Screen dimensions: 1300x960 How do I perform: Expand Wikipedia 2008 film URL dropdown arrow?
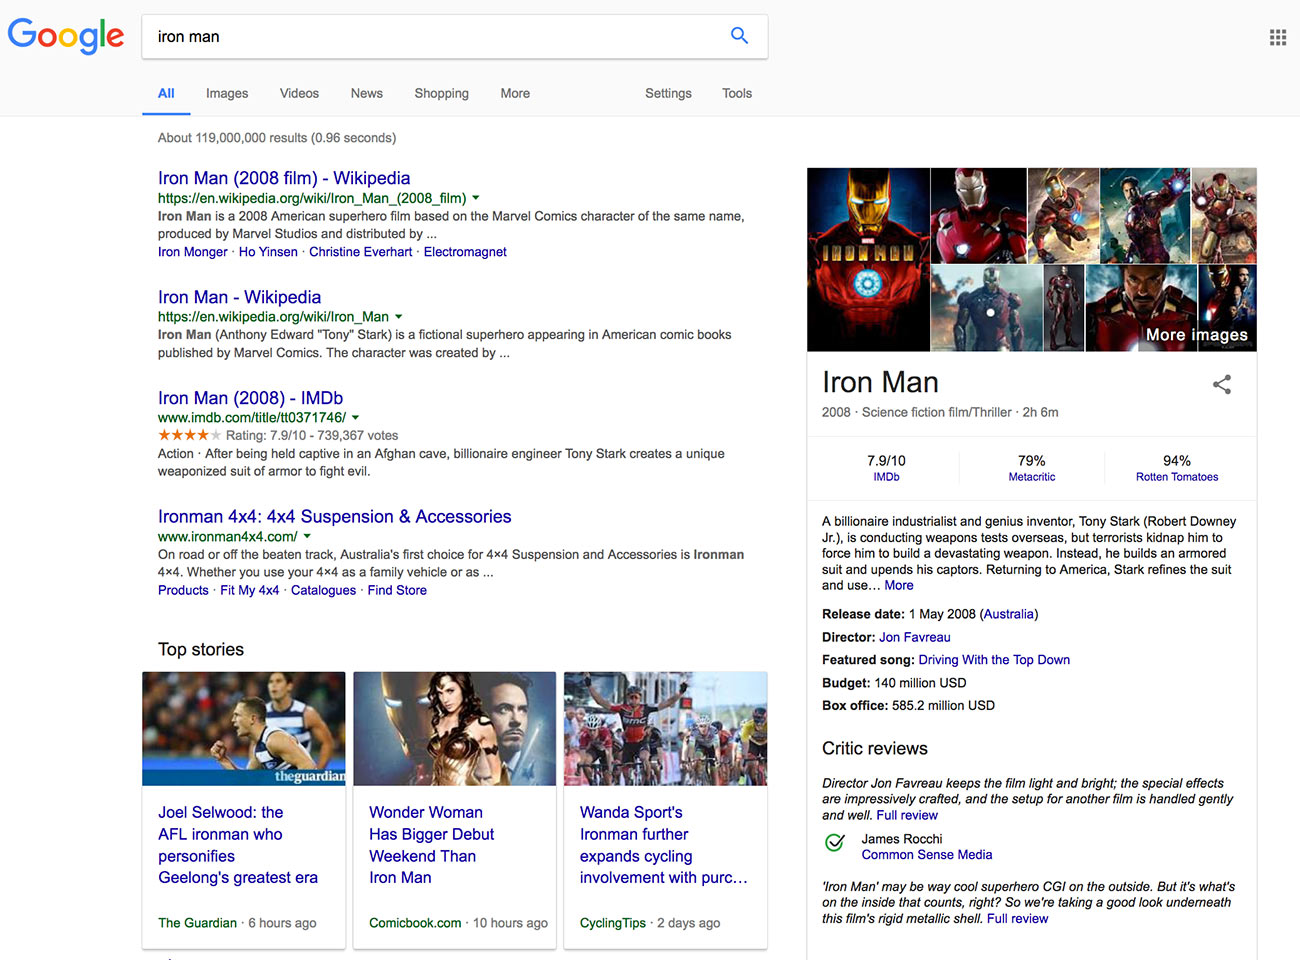(x=476, y=198)
